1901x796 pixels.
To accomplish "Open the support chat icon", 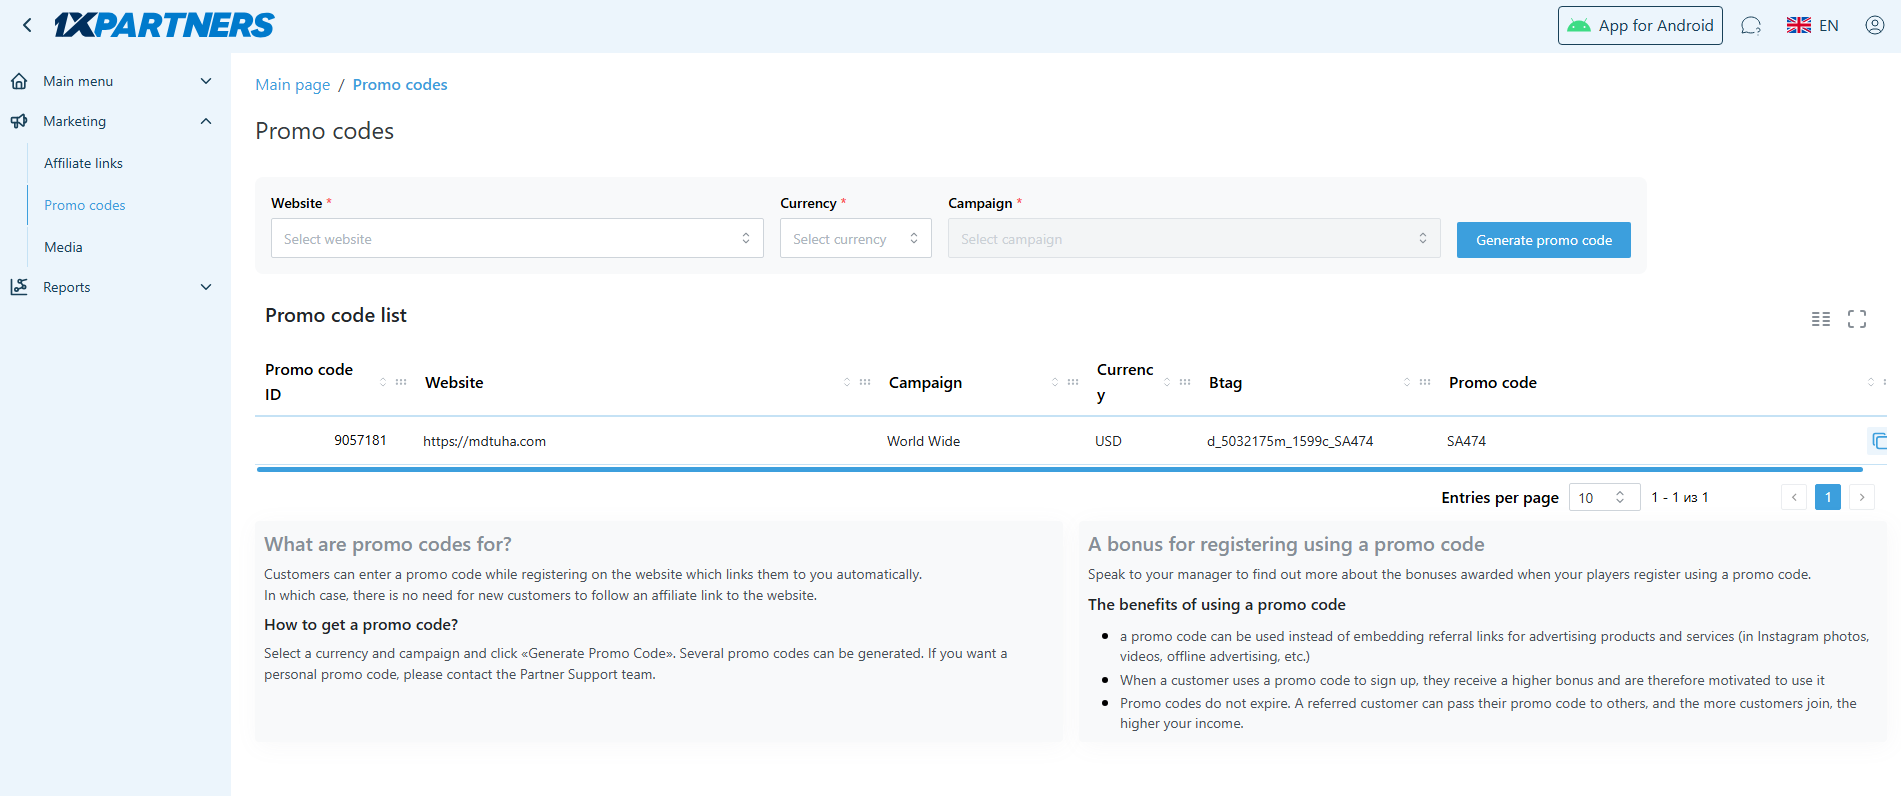I will (x=1751, y=25).
